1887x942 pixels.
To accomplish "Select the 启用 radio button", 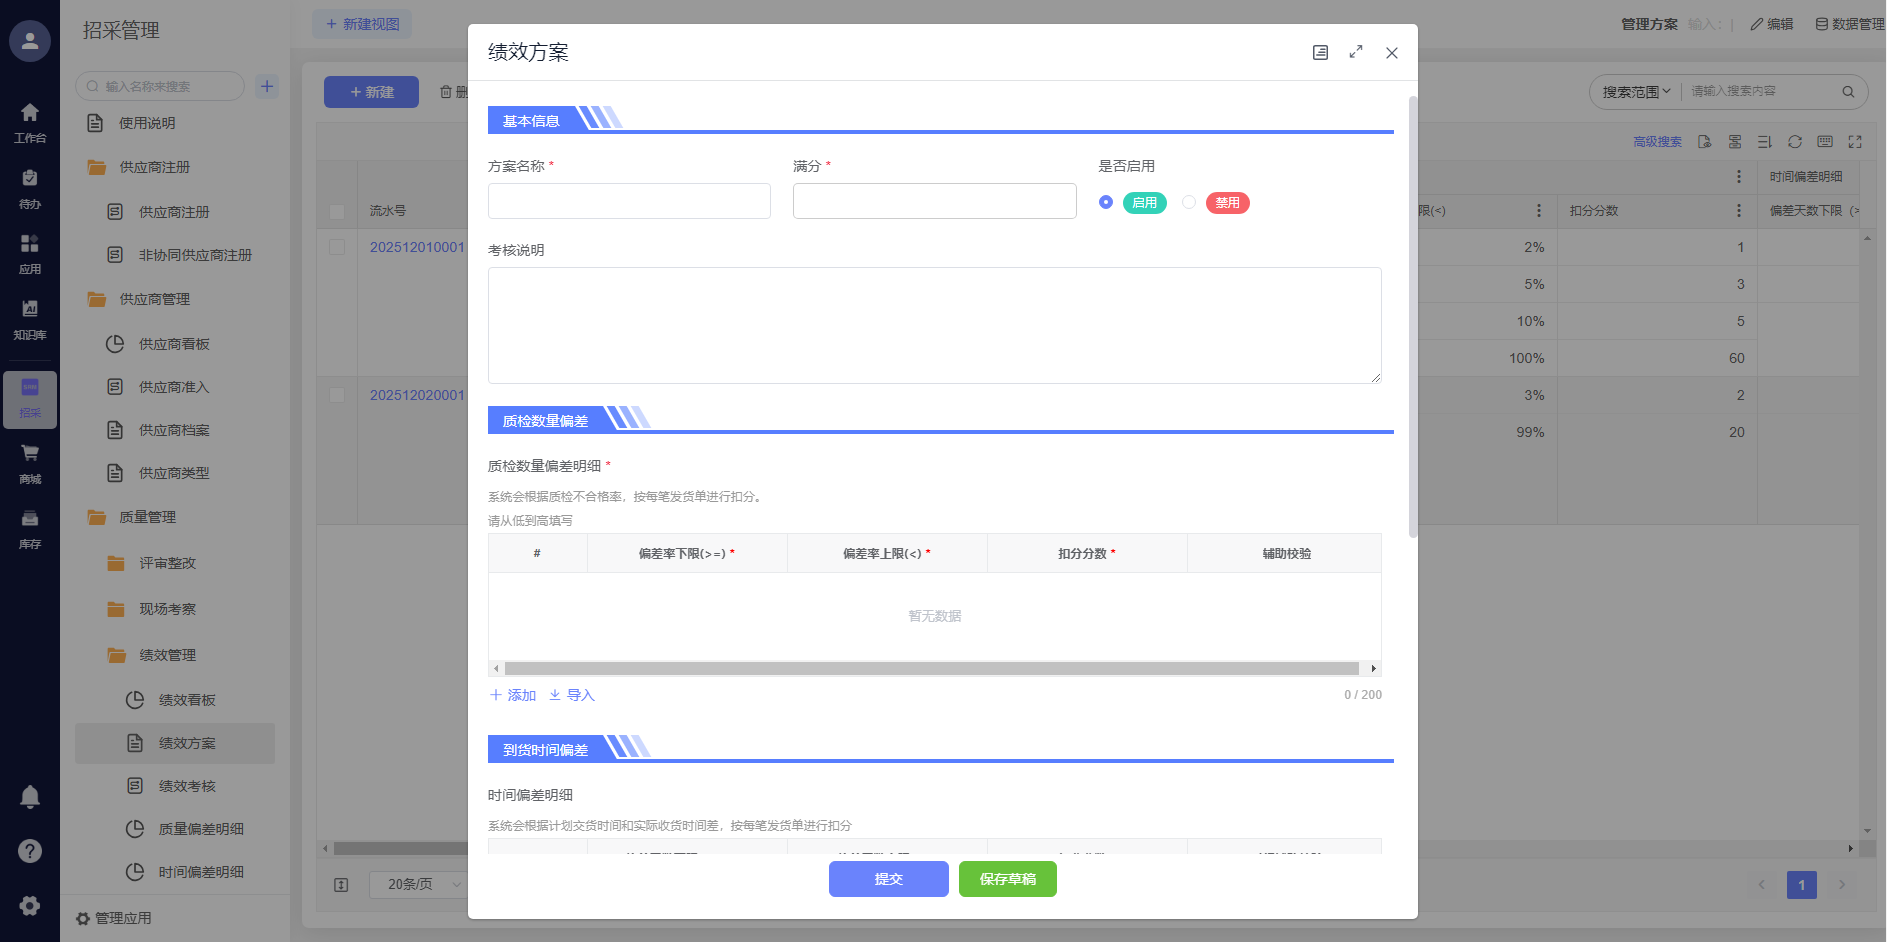I will coord(1106,202).
